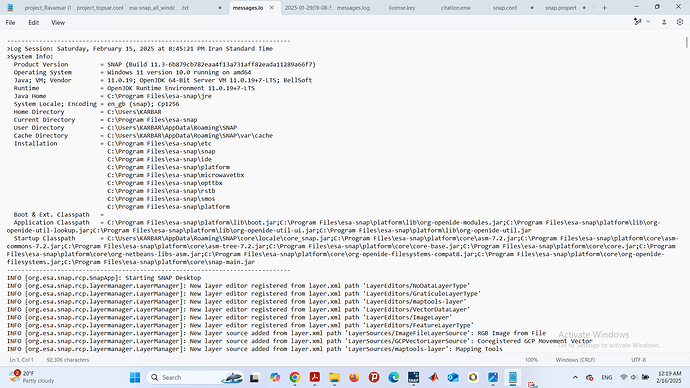
Task: Click the Home Directory C:\Users\KARBAR line
Action: pos(87,112)
